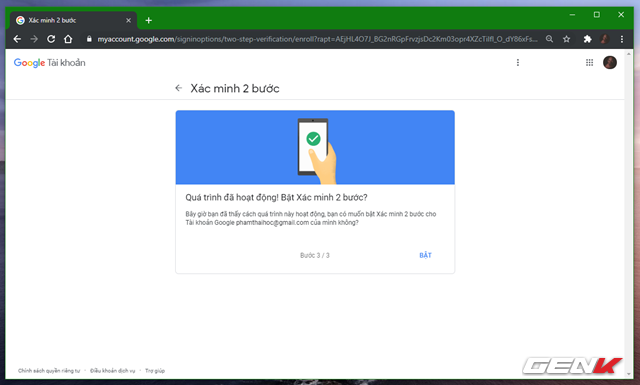This screenshot has height=385, width=640.
Task: Return using the arrow beside Xác minh 2 bước
Action: [x=178, y=88]
